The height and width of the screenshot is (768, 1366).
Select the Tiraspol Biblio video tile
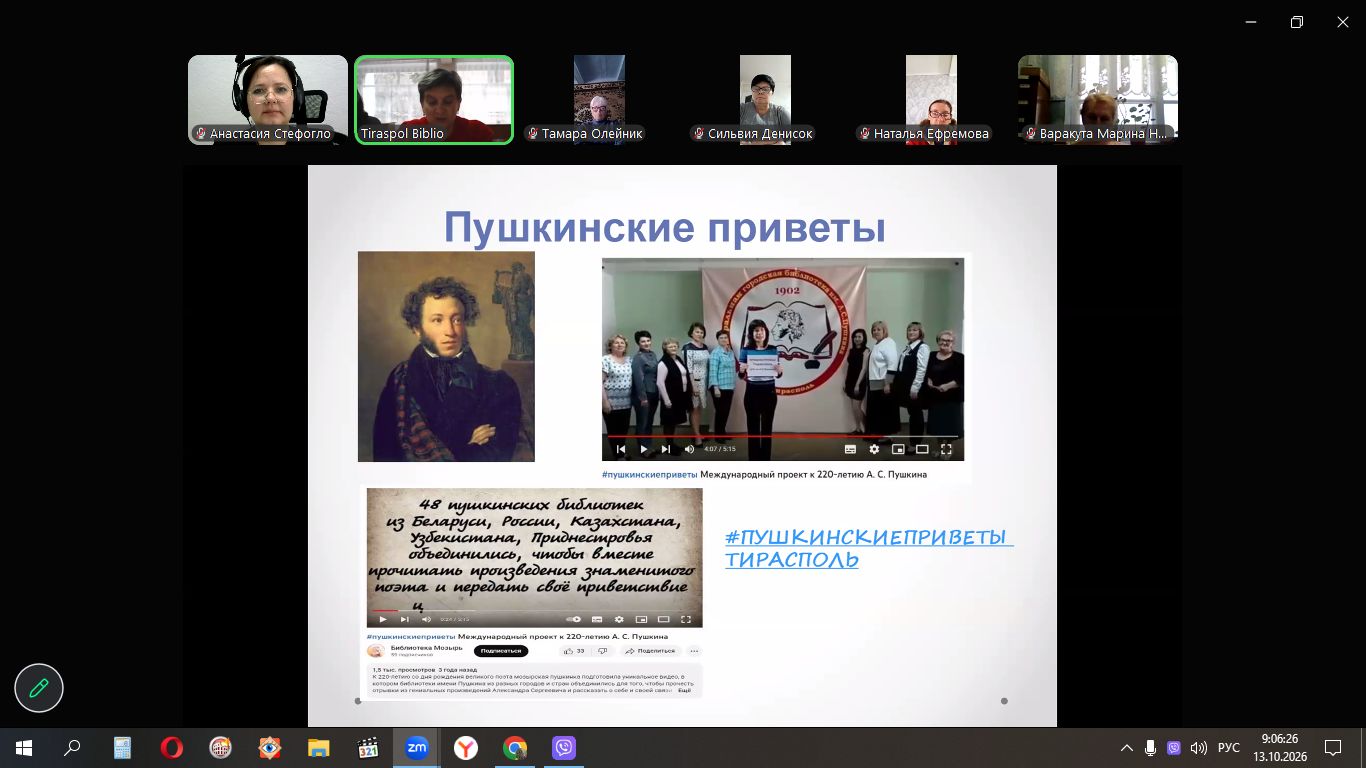tap(434, 100)
